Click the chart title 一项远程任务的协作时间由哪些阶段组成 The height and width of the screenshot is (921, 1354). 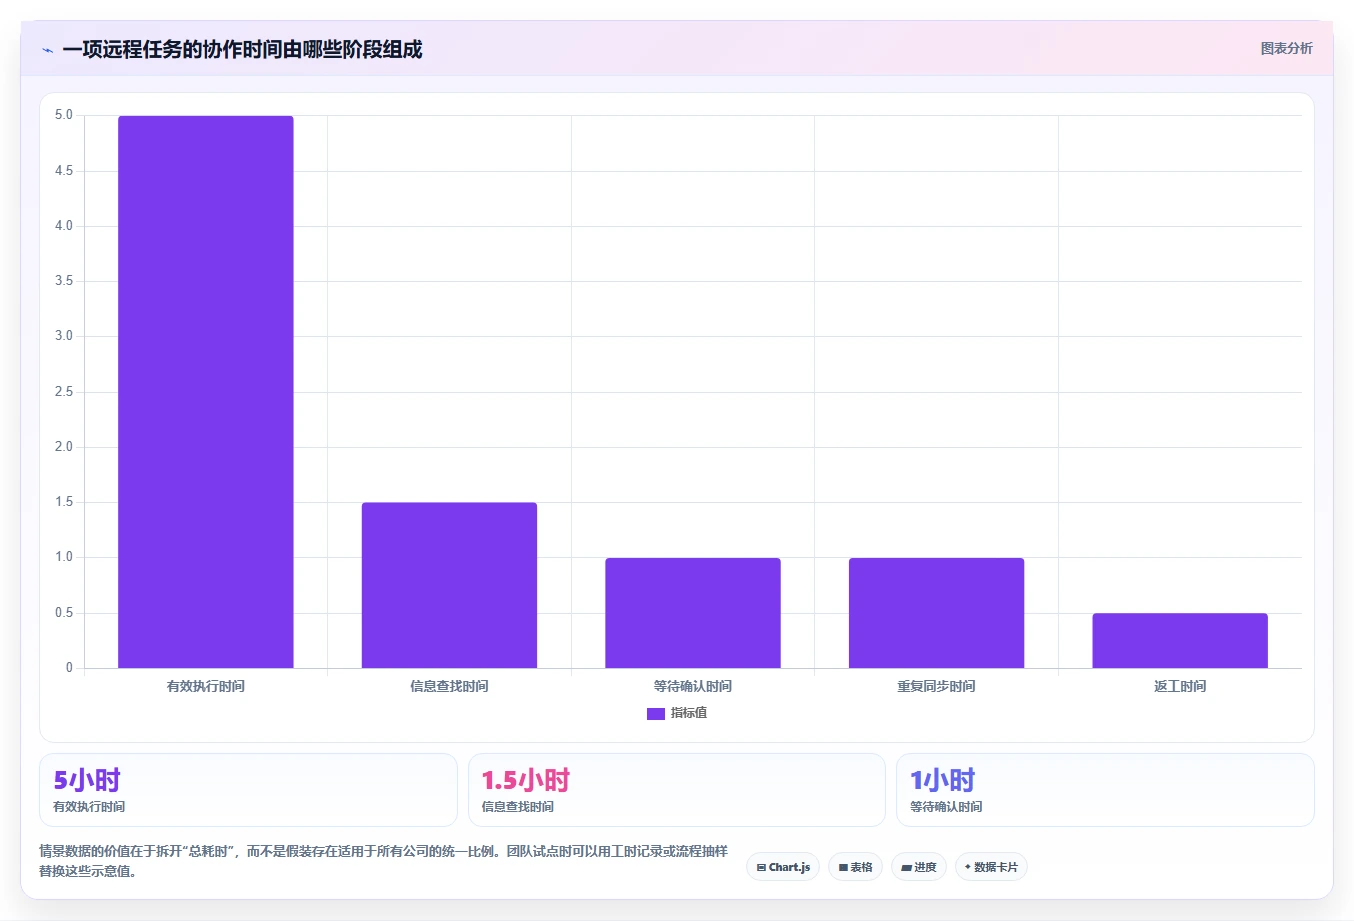[x=242, y=49]
